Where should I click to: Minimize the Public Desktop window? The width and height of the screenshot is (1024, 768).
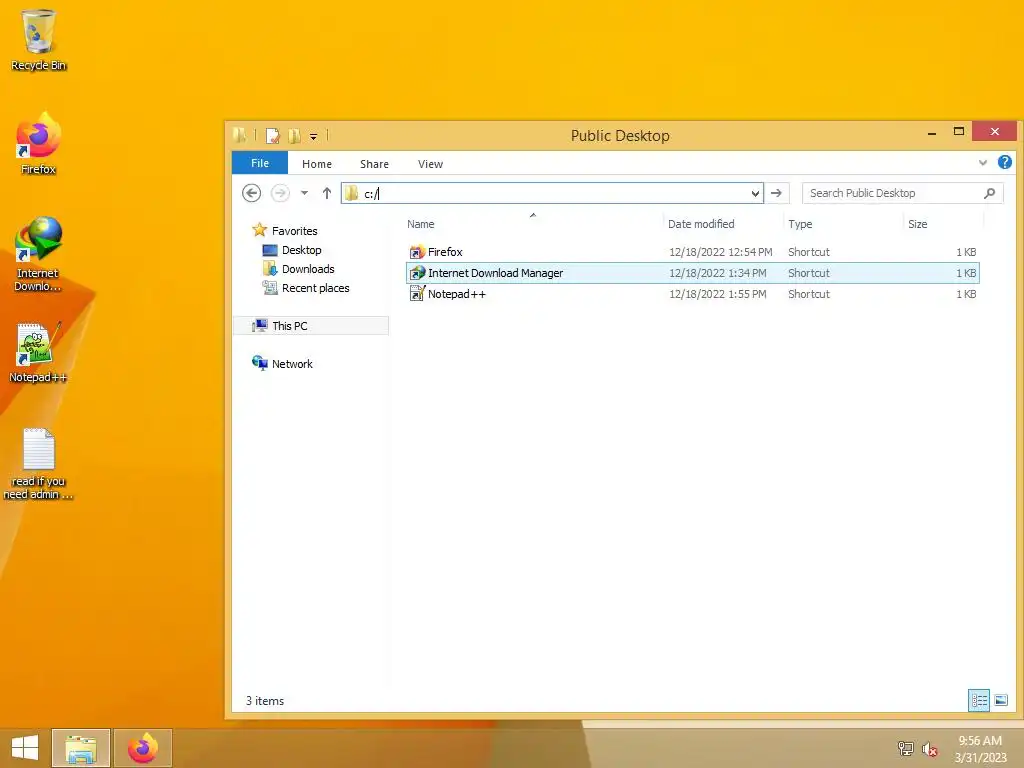932,133
